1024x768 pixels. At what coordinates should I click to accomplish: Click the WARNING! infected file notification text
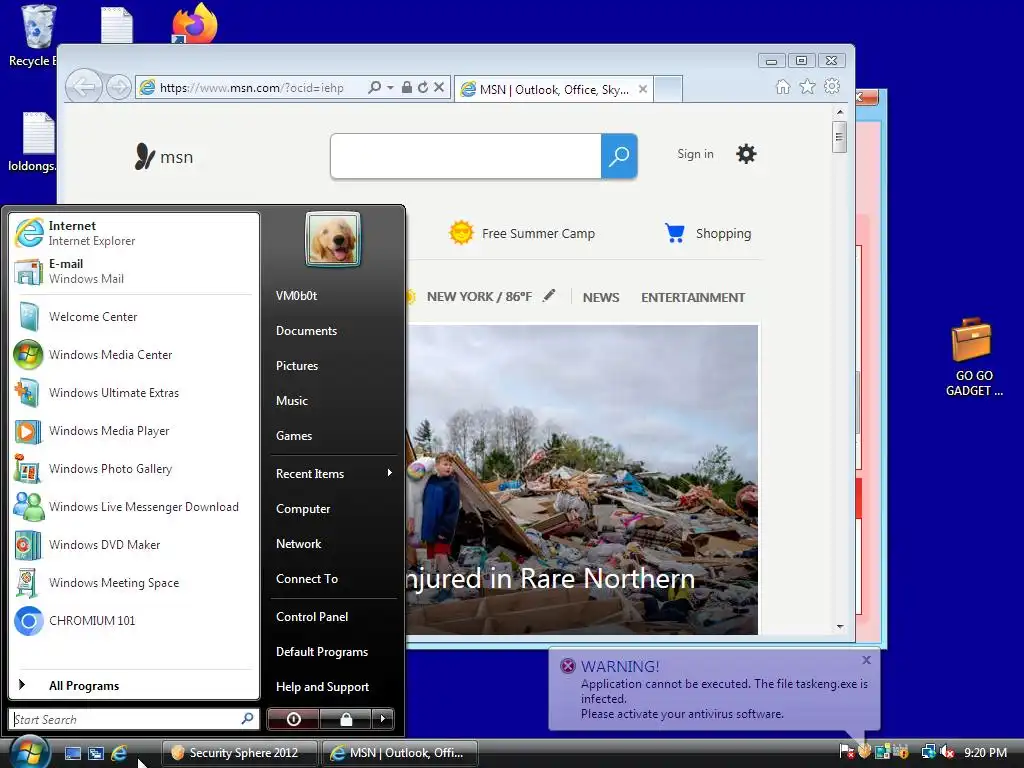click(x=724, y=699)
